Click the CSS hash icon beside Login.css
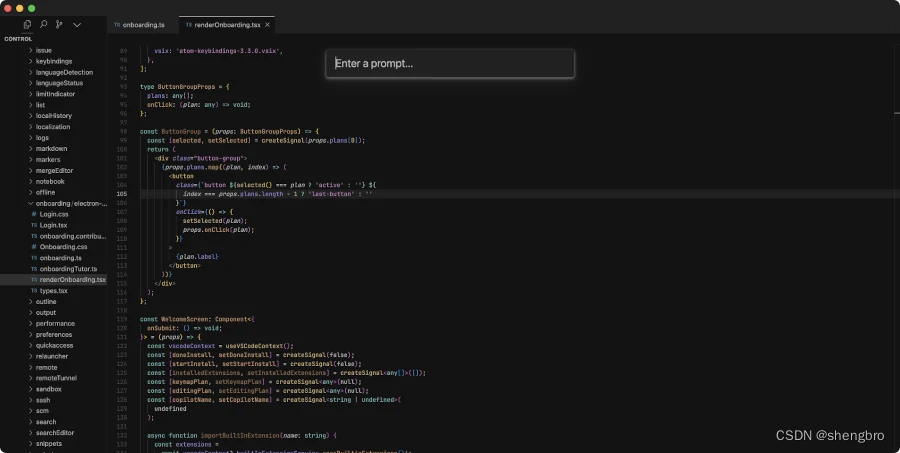900x453 pixels. click(x=34, y=214)
